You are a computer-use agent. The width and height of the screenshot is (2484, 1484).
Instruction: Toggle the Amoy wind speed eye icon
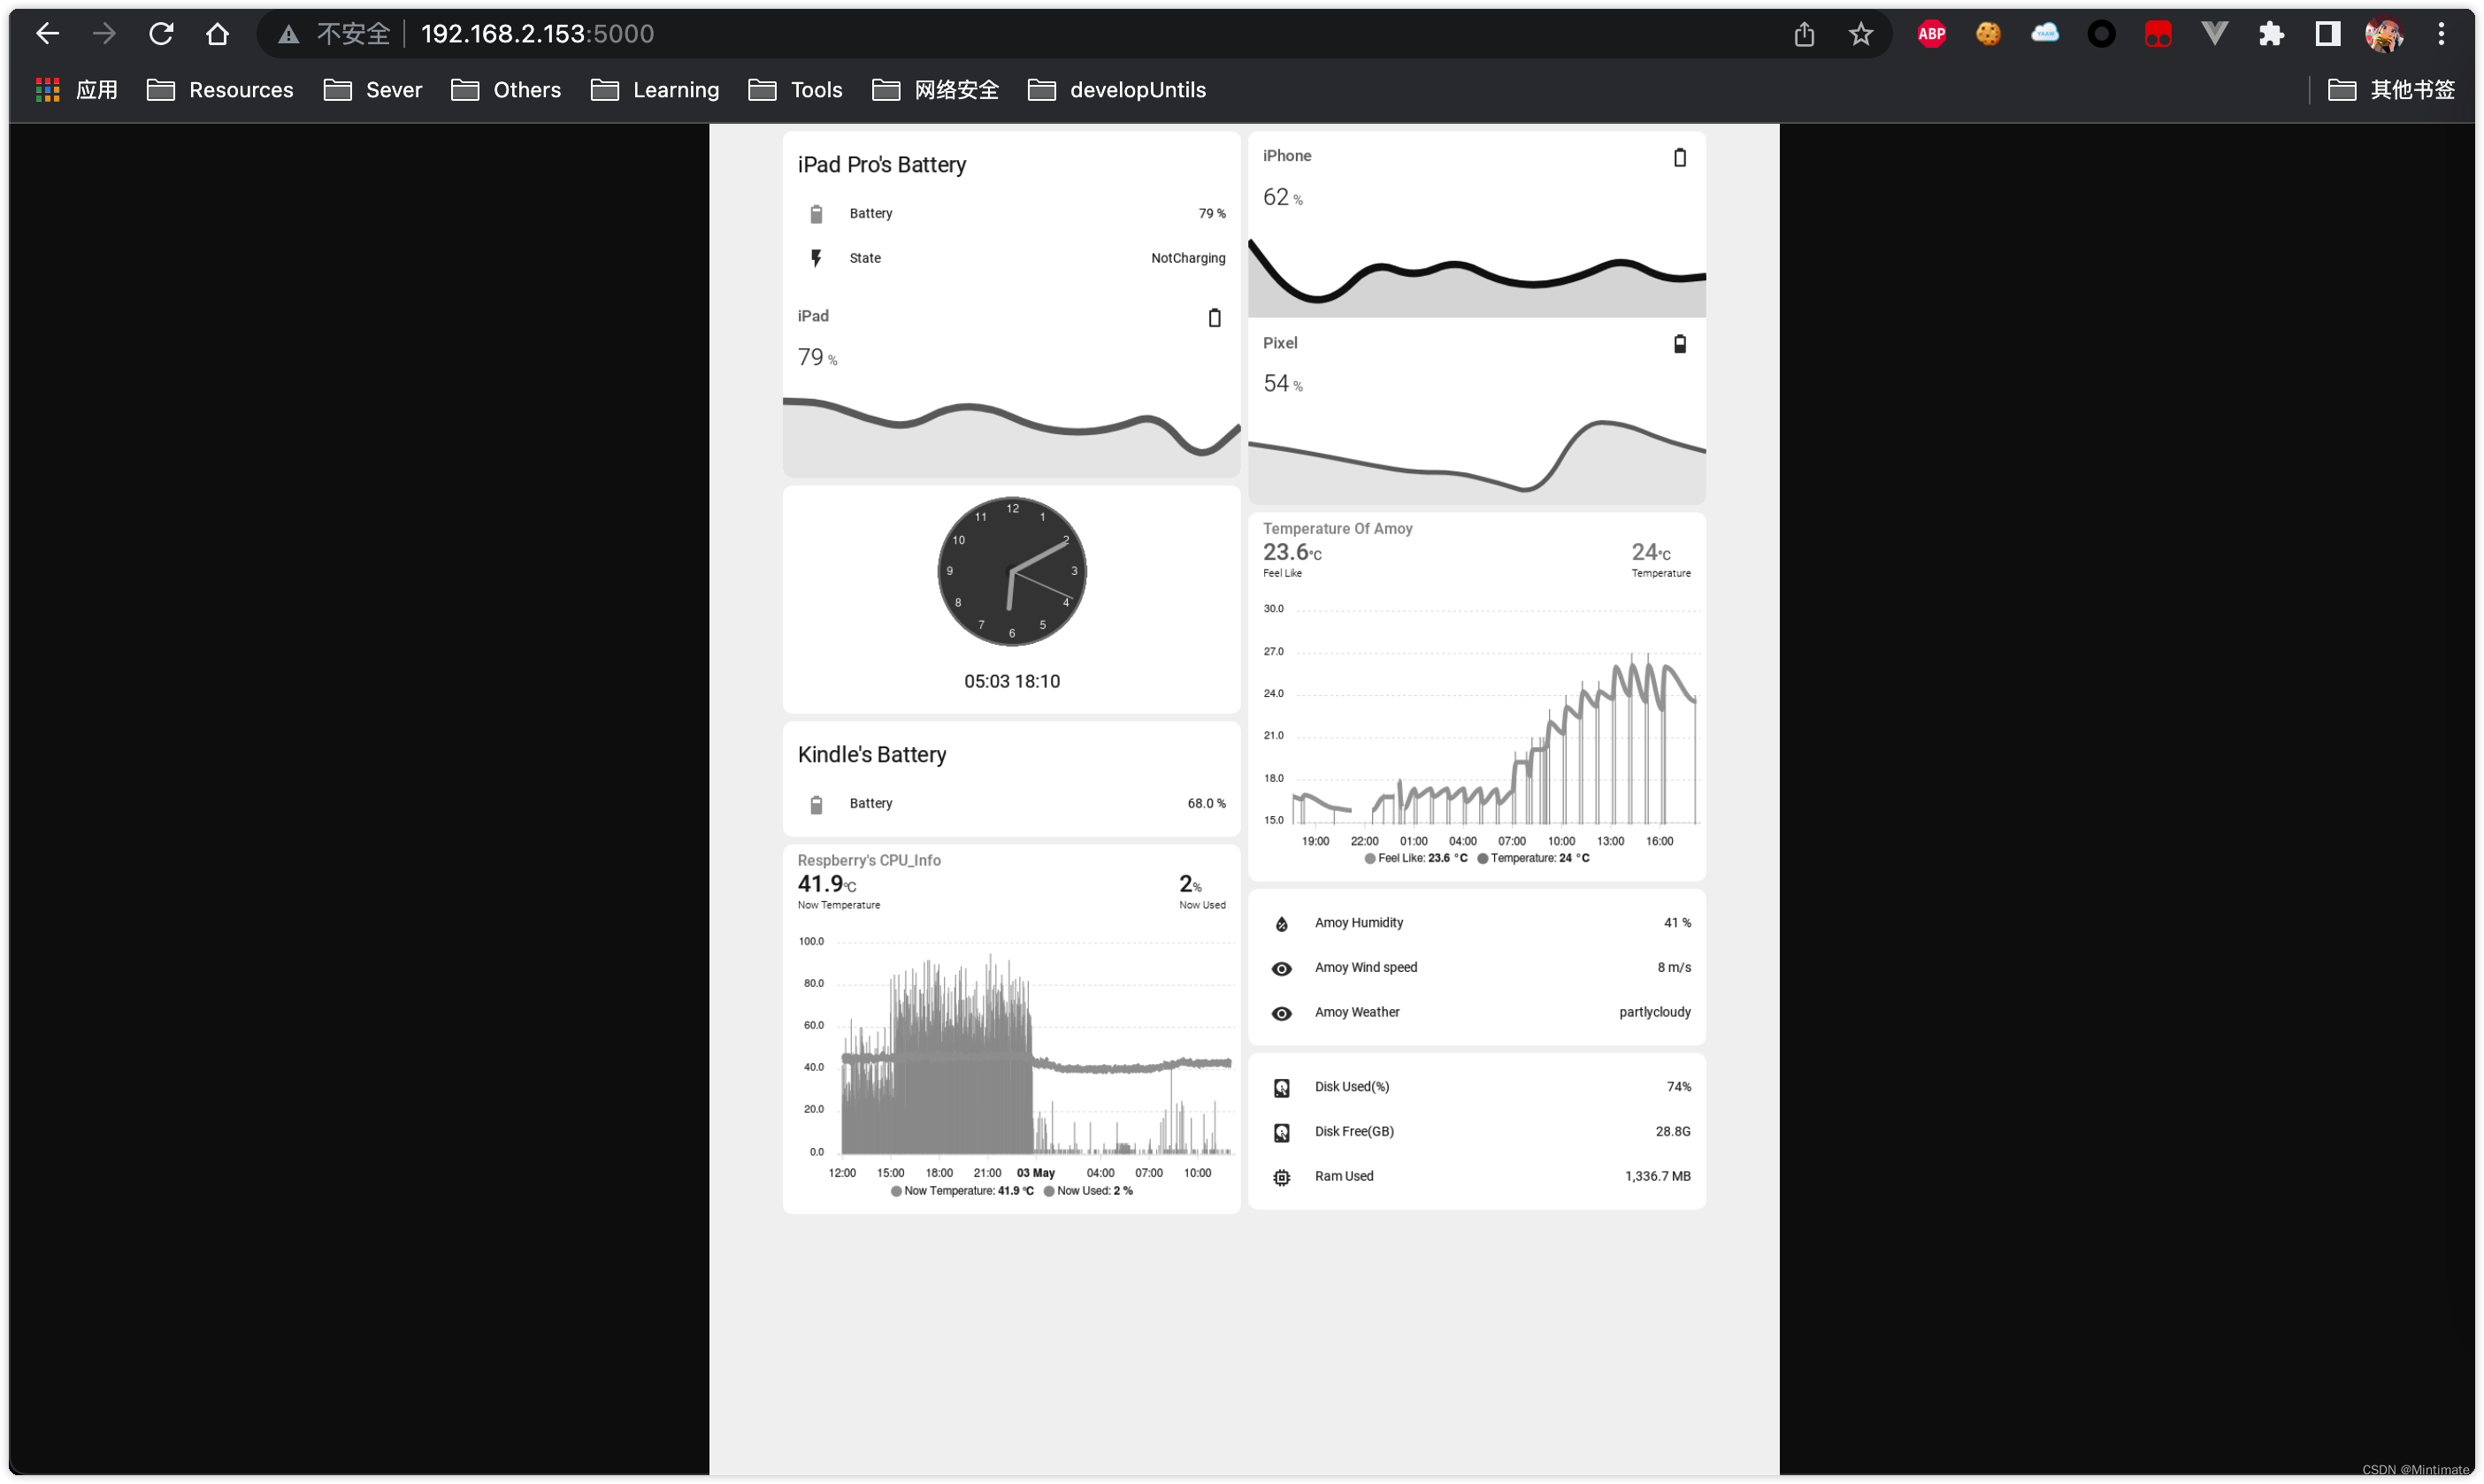[1281, 967]
